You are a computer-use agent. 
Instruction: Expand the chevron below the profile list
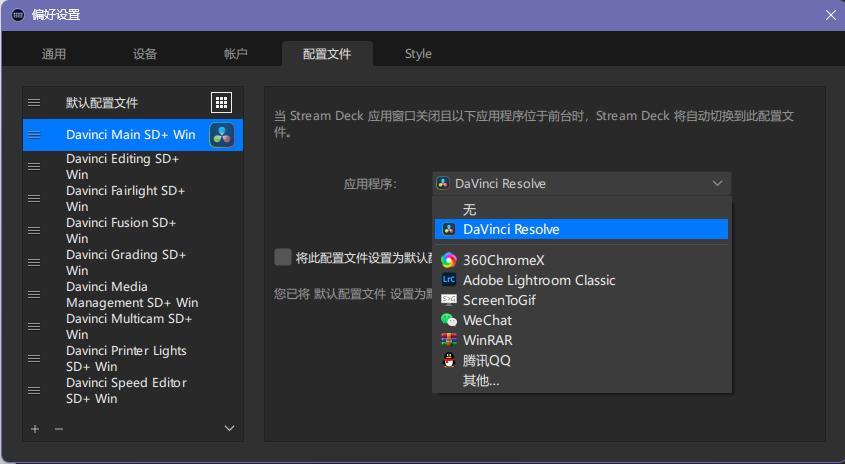tap(229, 429)
